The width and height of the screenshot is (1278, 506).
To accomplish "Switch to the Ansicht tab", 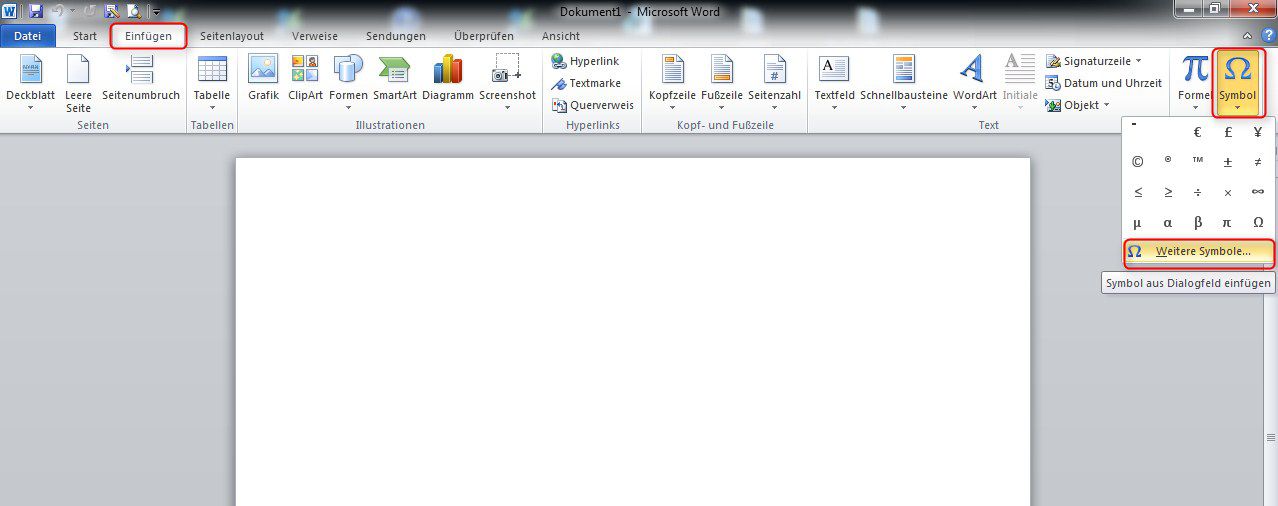I will click(561, 36).
